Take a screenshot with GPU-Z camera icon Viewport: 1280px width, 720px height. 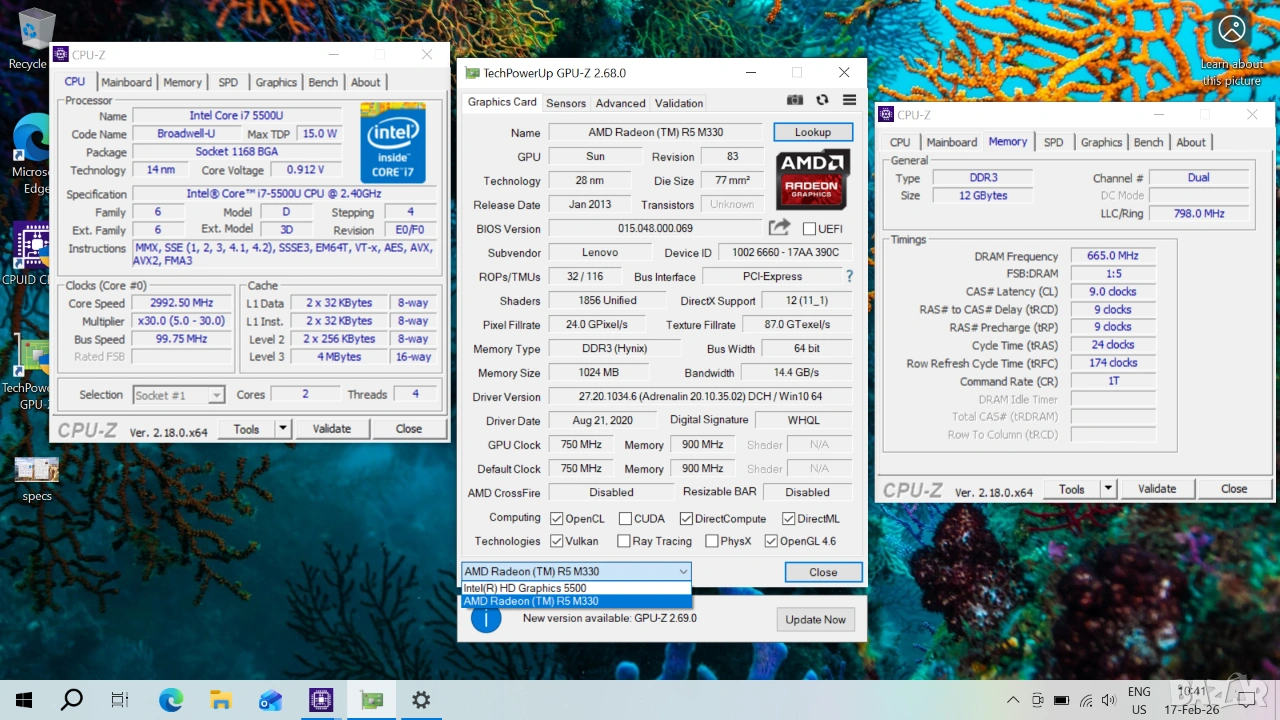[x=795, y=100]
